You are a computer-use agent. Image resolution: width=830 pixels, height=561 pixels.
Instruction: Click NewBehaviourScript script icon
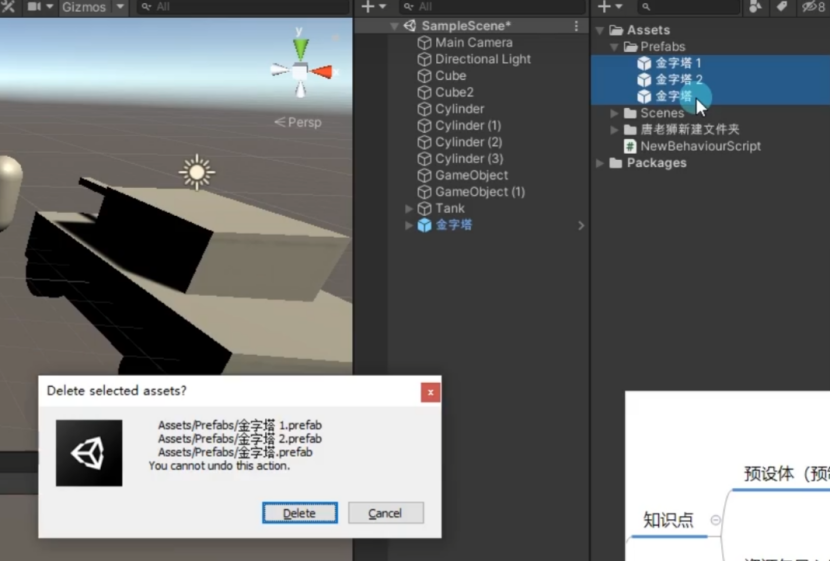coord(630,146)
